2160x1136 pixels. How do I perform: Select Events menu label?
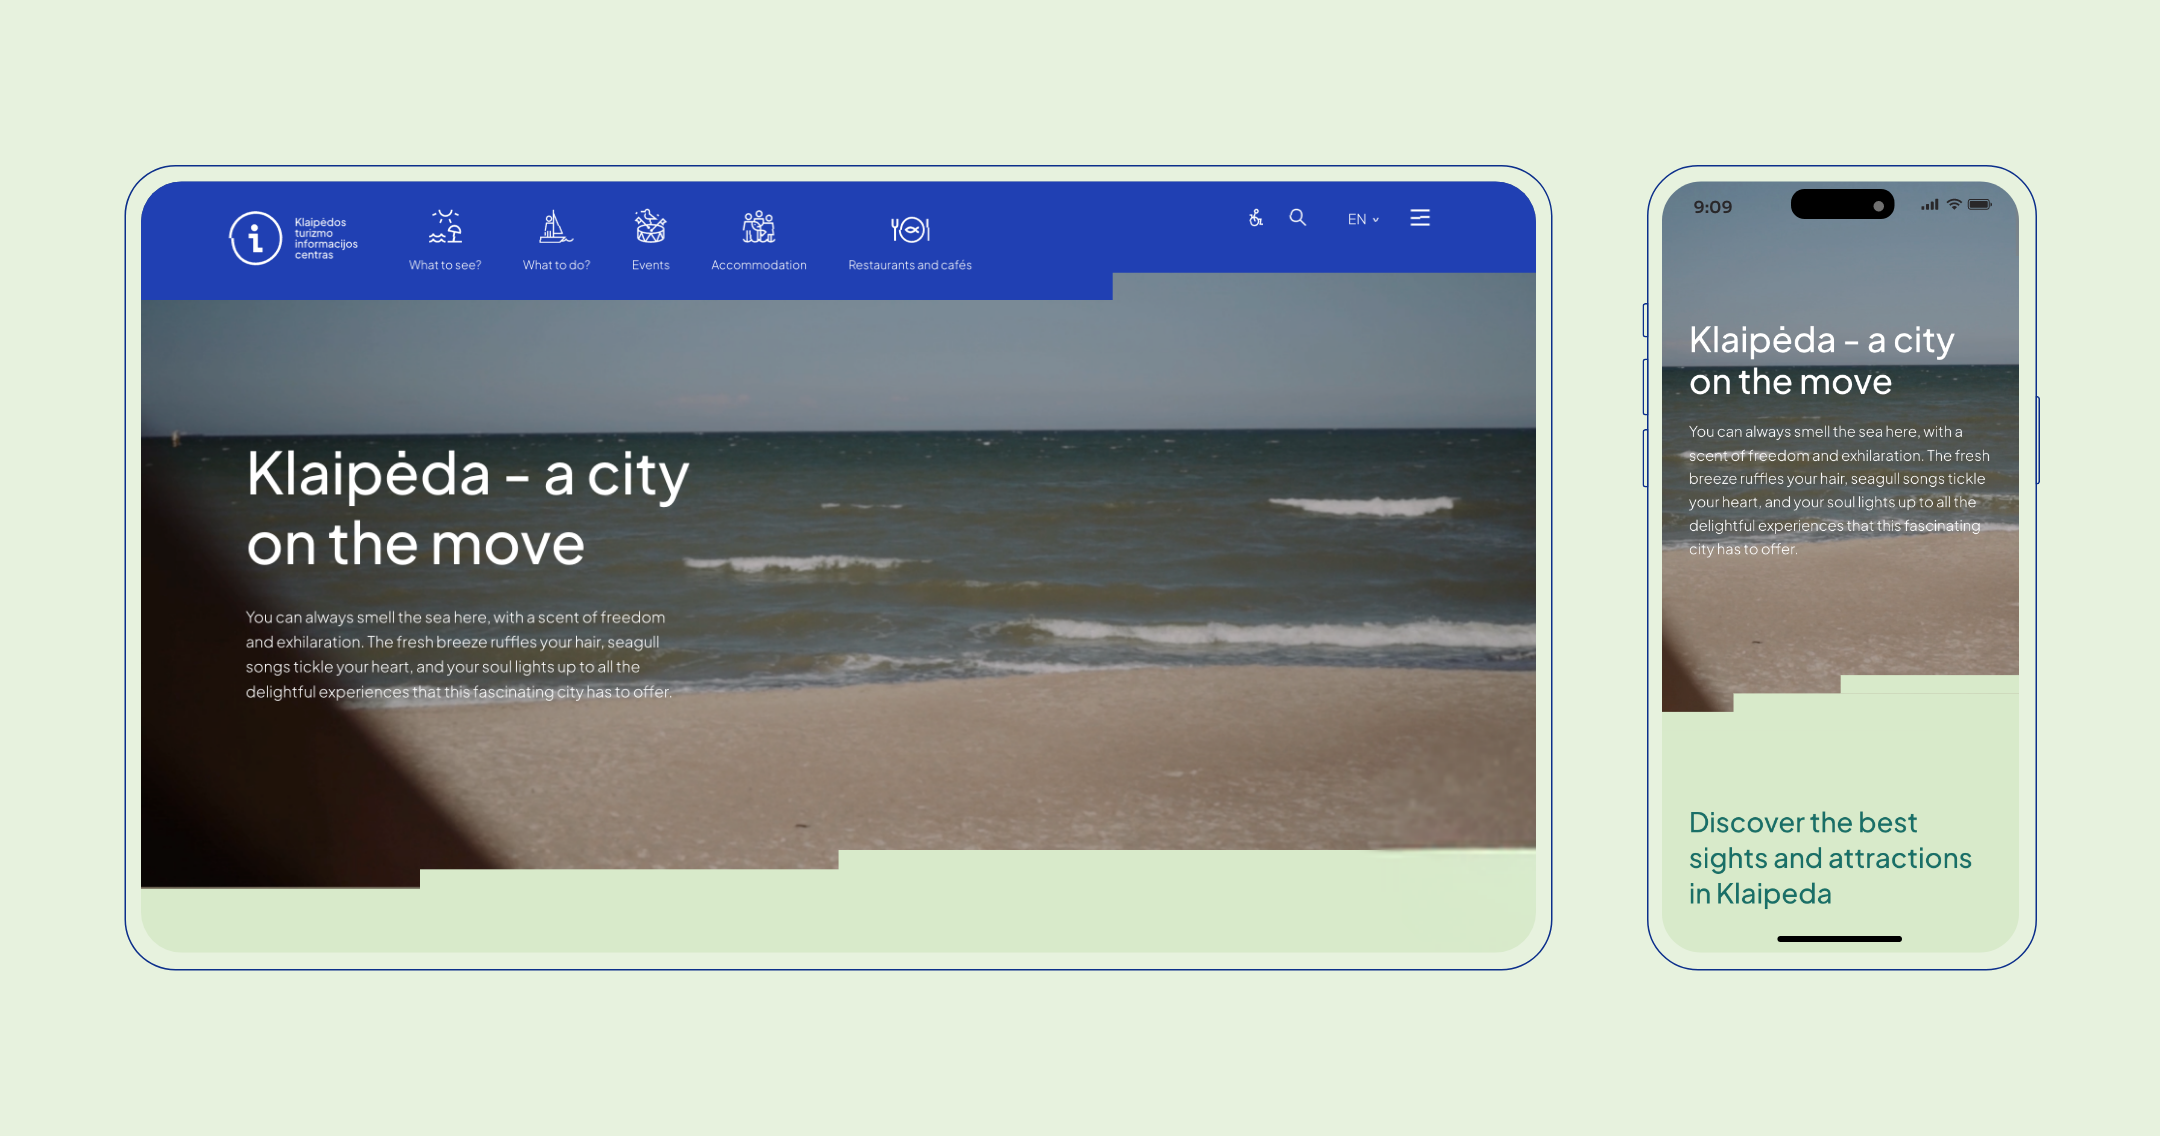650,265
